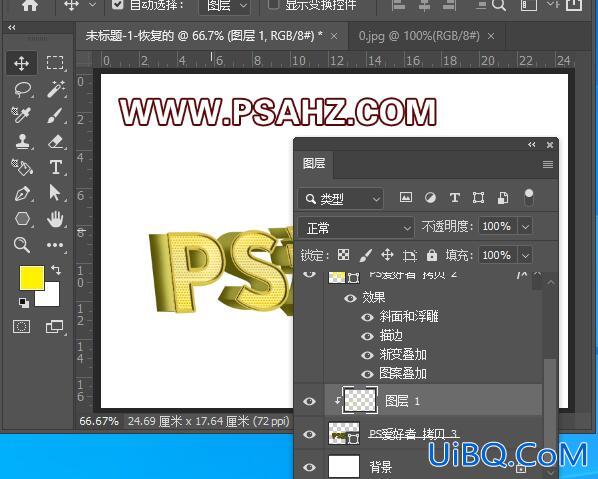The width and height of the screenshot is (598, 479).
Task: Open the Move tool preset arrow
Action: tap(92, 5)
